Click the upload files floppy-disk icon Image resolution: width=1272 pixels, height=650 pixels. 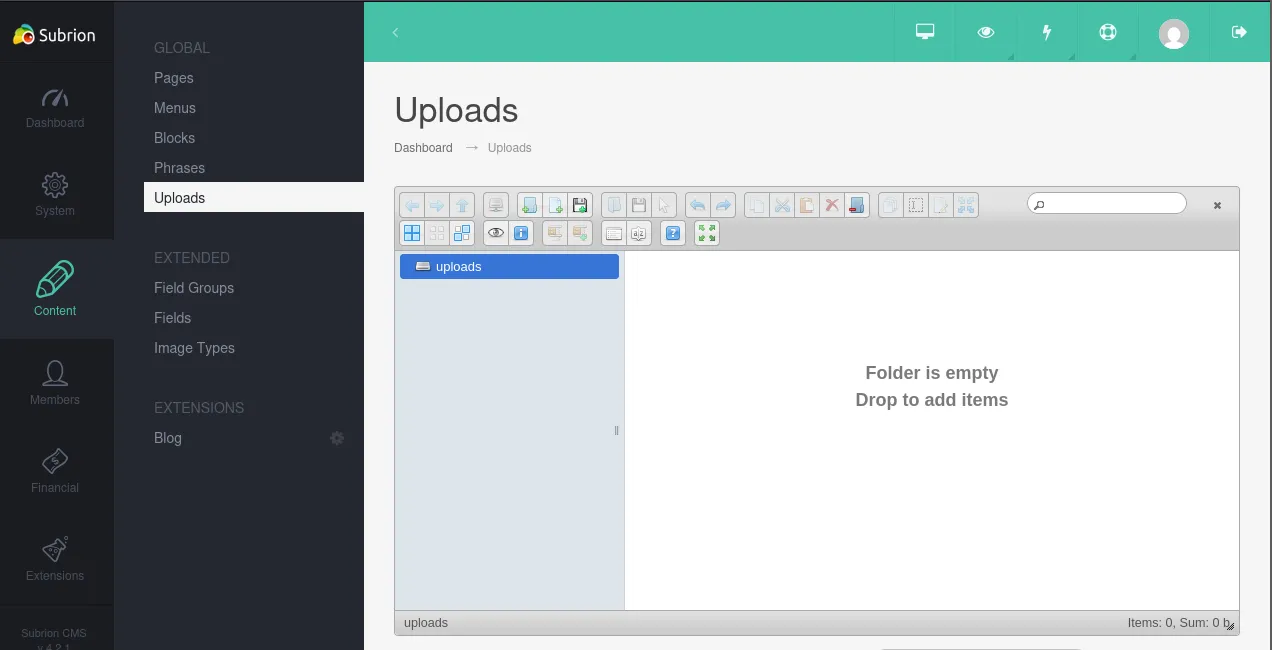pyautogui.click(x=580, y=205)
